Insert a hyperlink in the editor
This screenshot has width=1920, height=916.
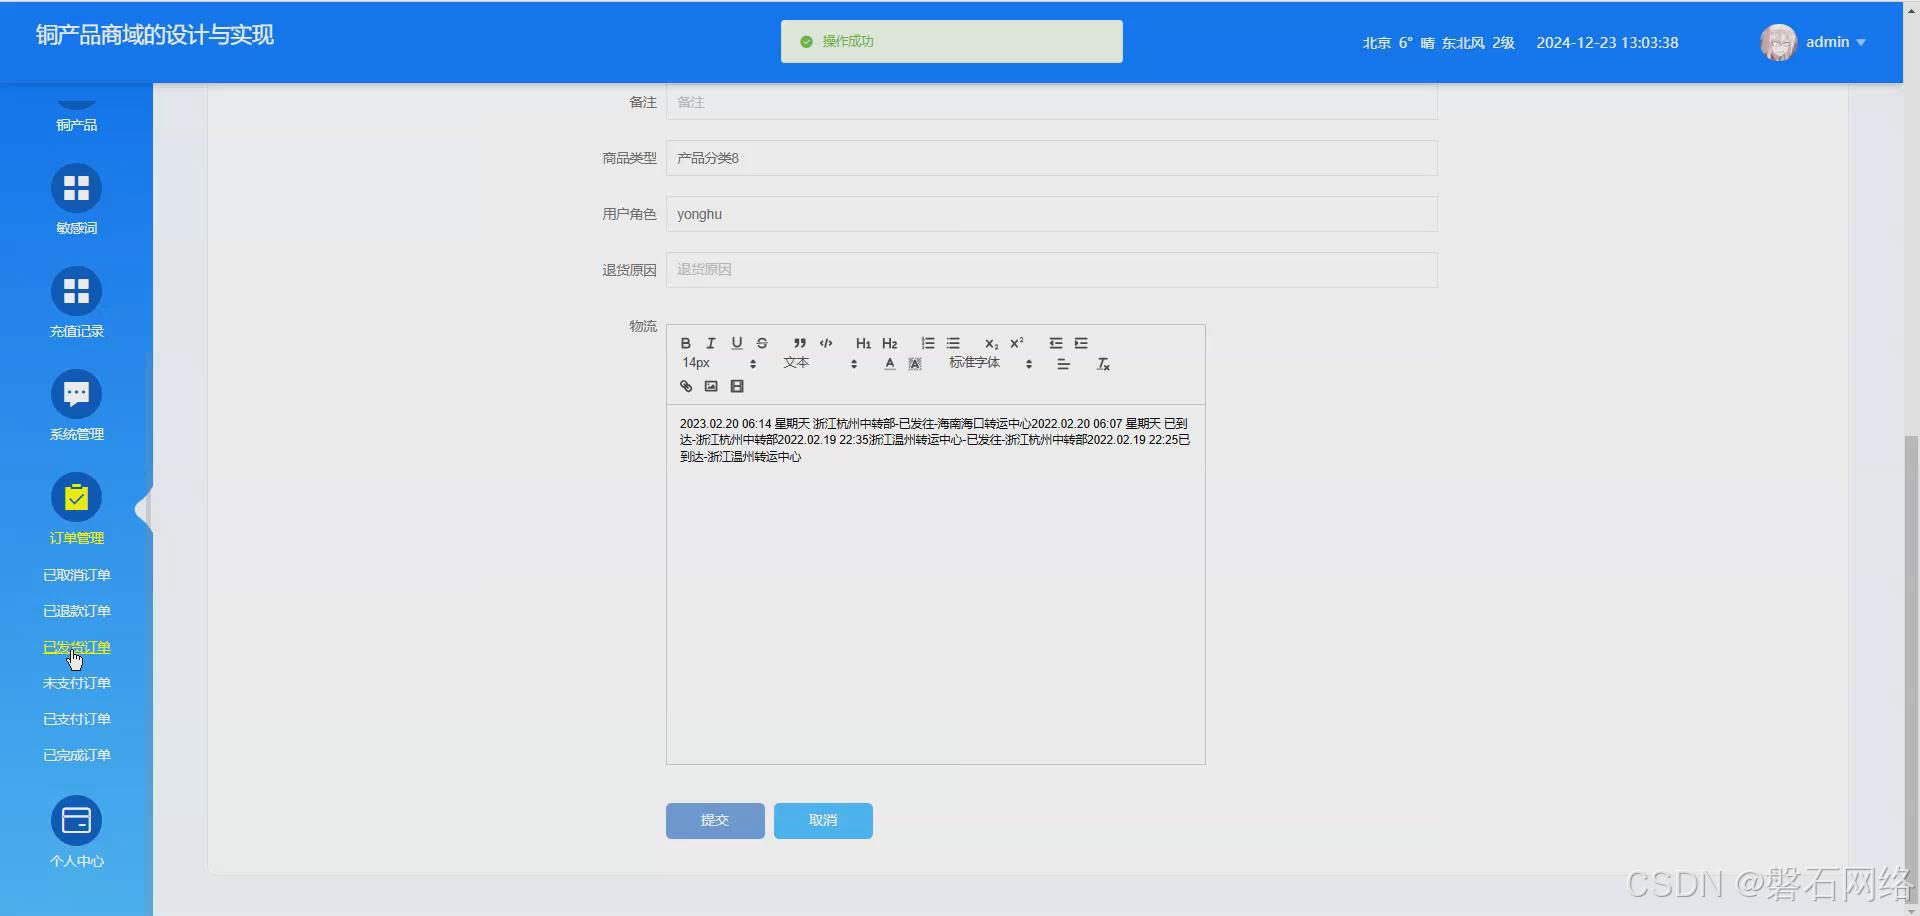coord(686,386)
